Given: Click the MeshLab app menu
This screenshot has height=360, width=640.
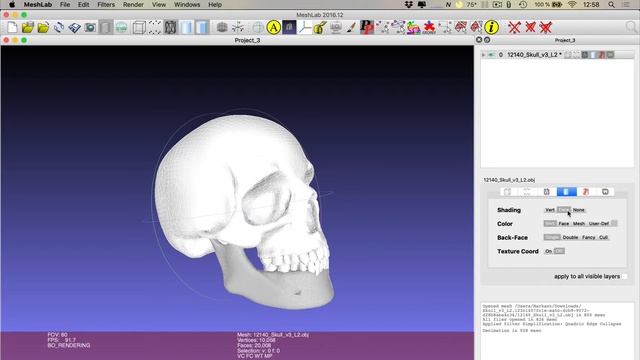Looking at the screenshot, I should (38, 5).
